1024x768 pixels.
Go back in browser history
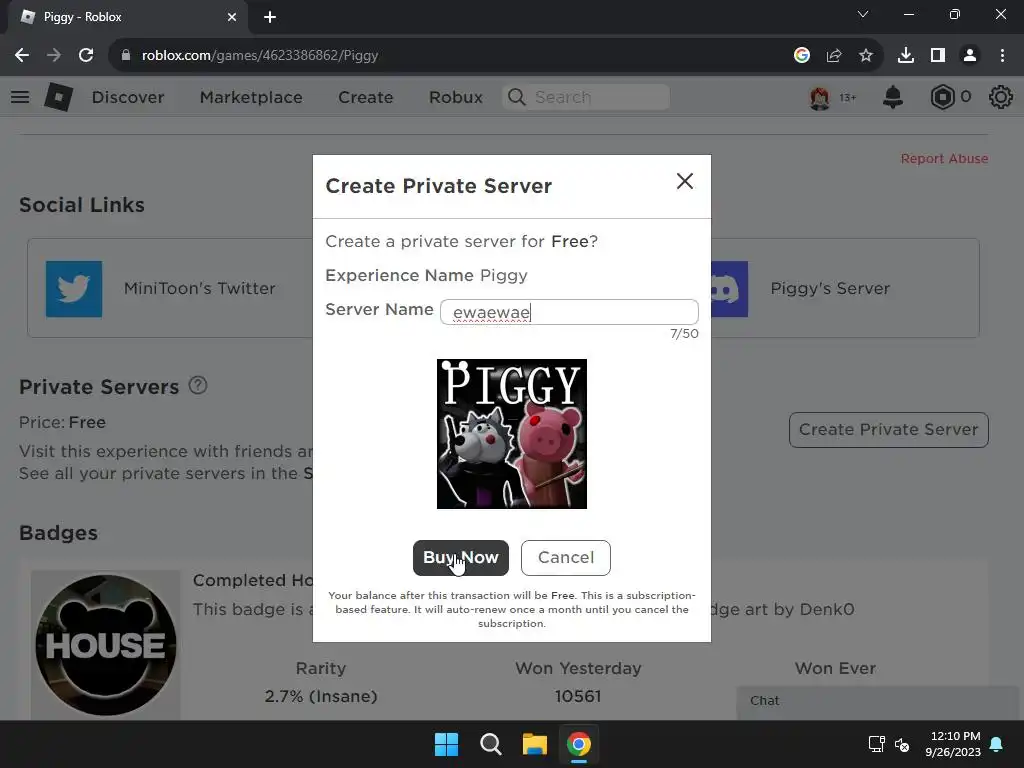point(22,56)
